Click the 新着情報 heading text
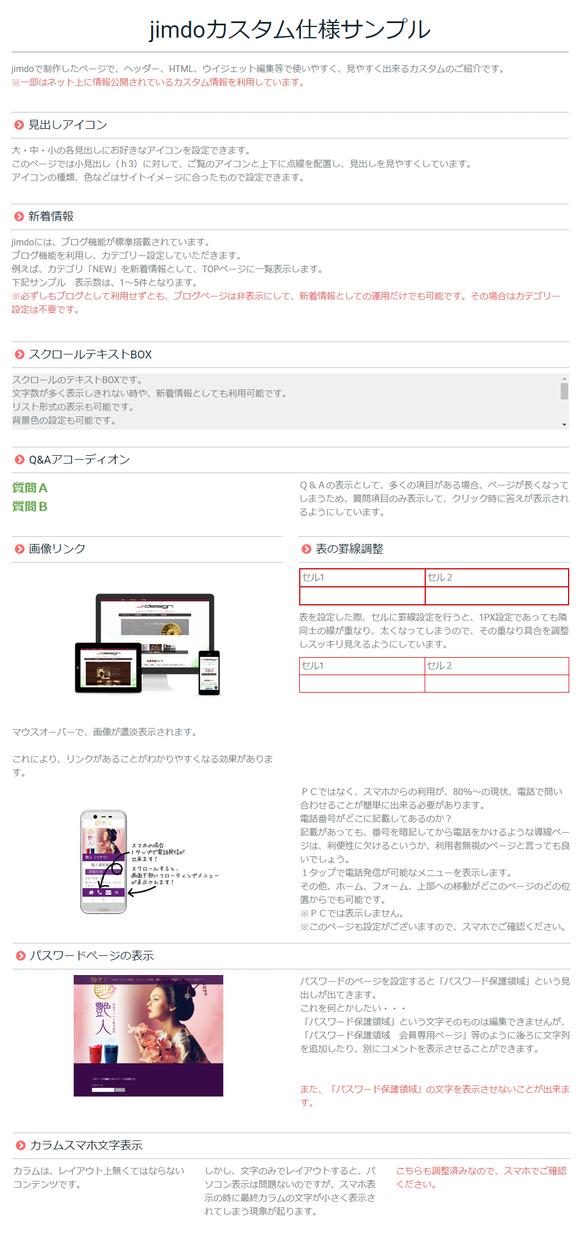 pos(51,216)
